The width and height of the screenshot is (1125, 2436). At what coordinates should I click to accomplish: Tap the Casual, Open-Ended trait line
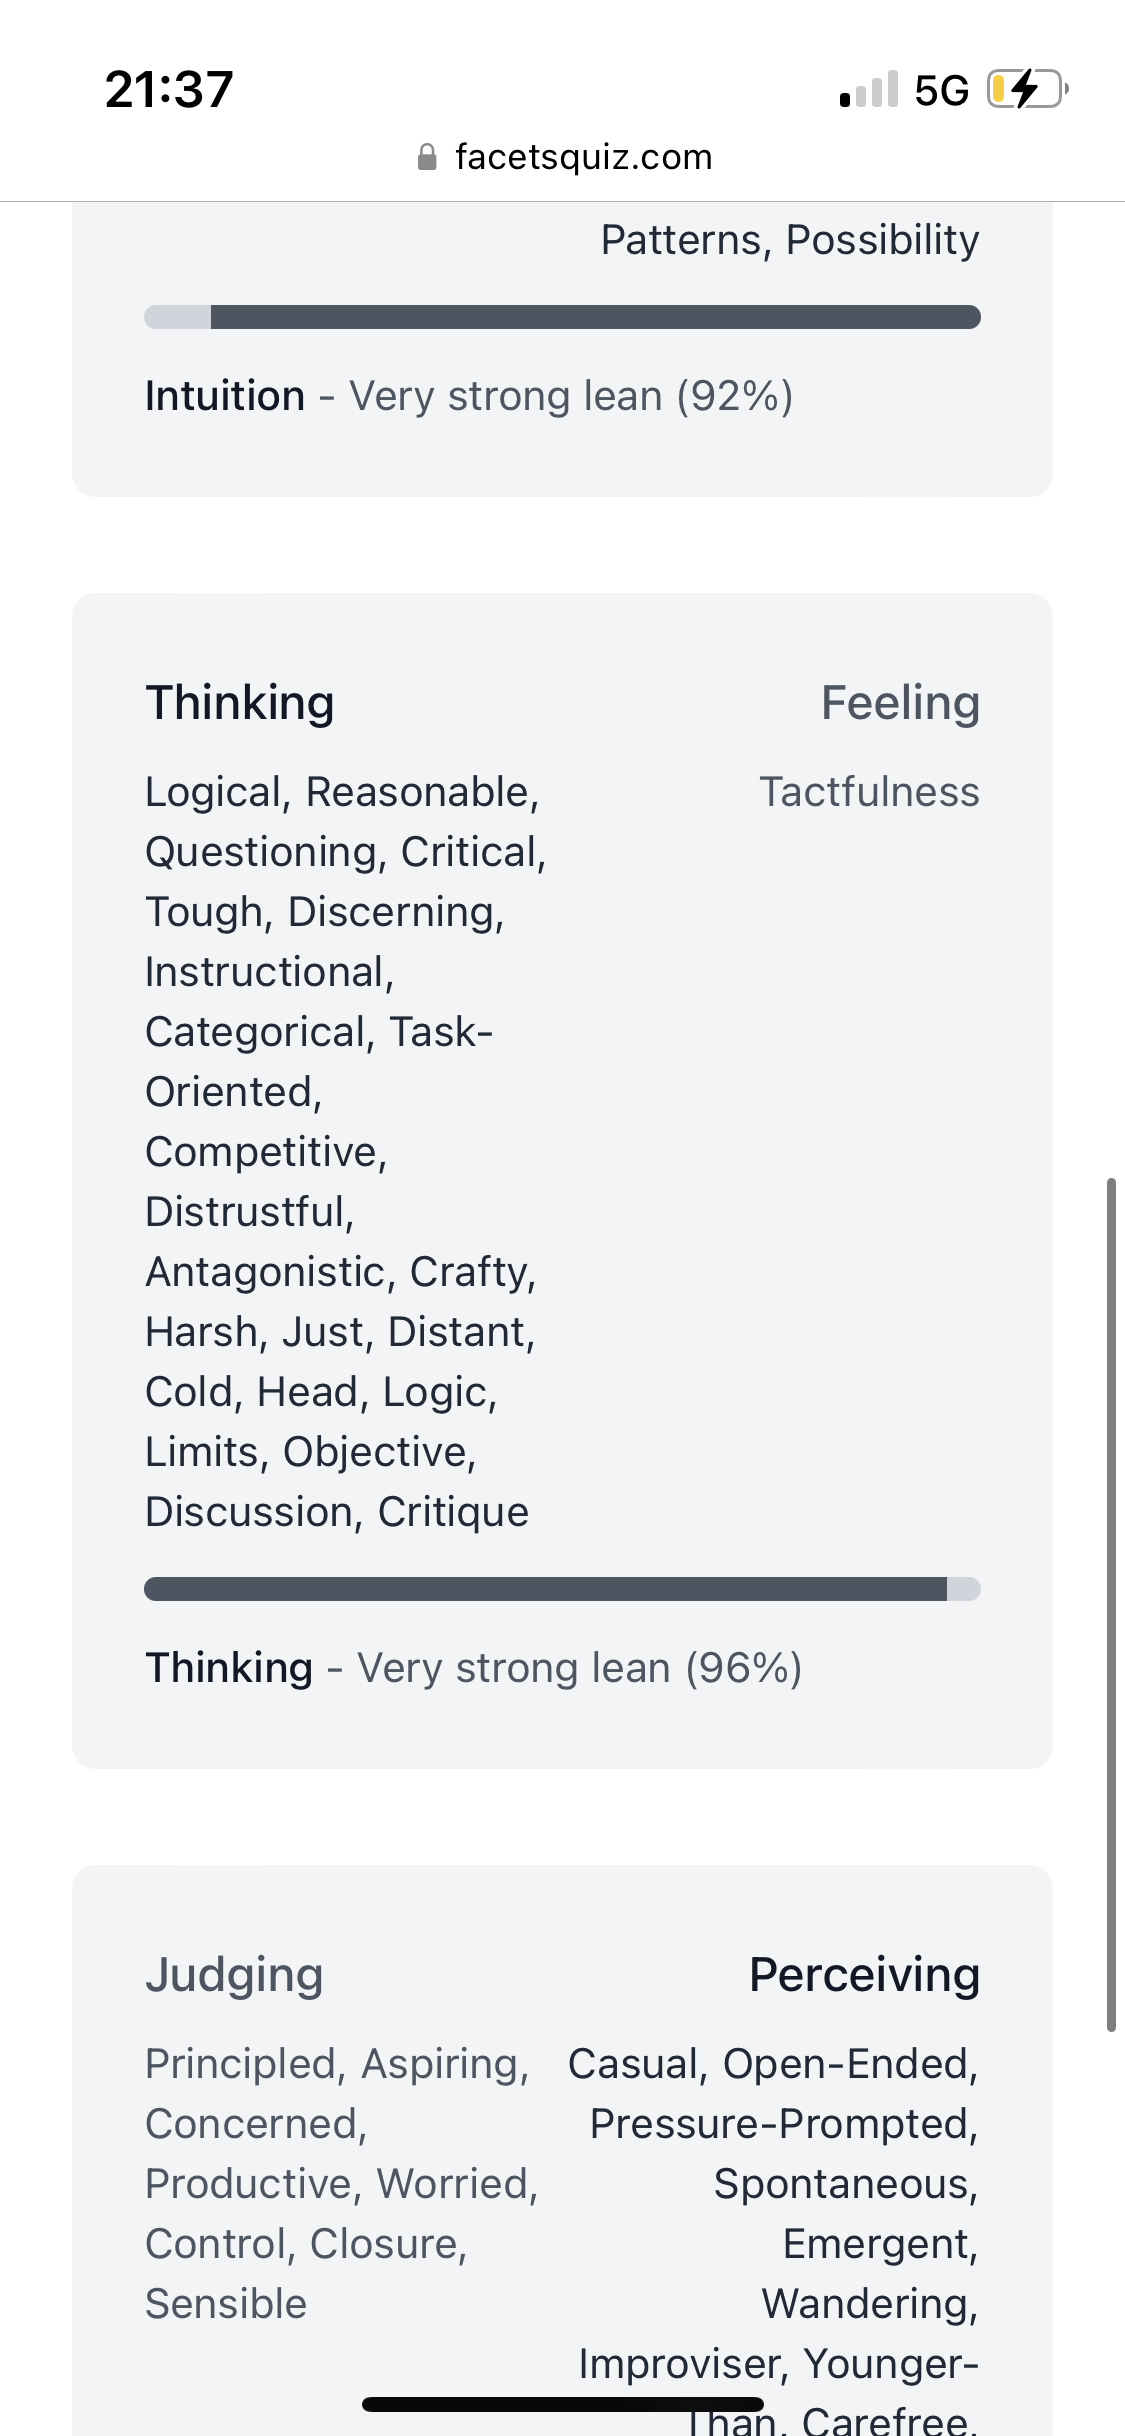click(x=773, y=2064)
